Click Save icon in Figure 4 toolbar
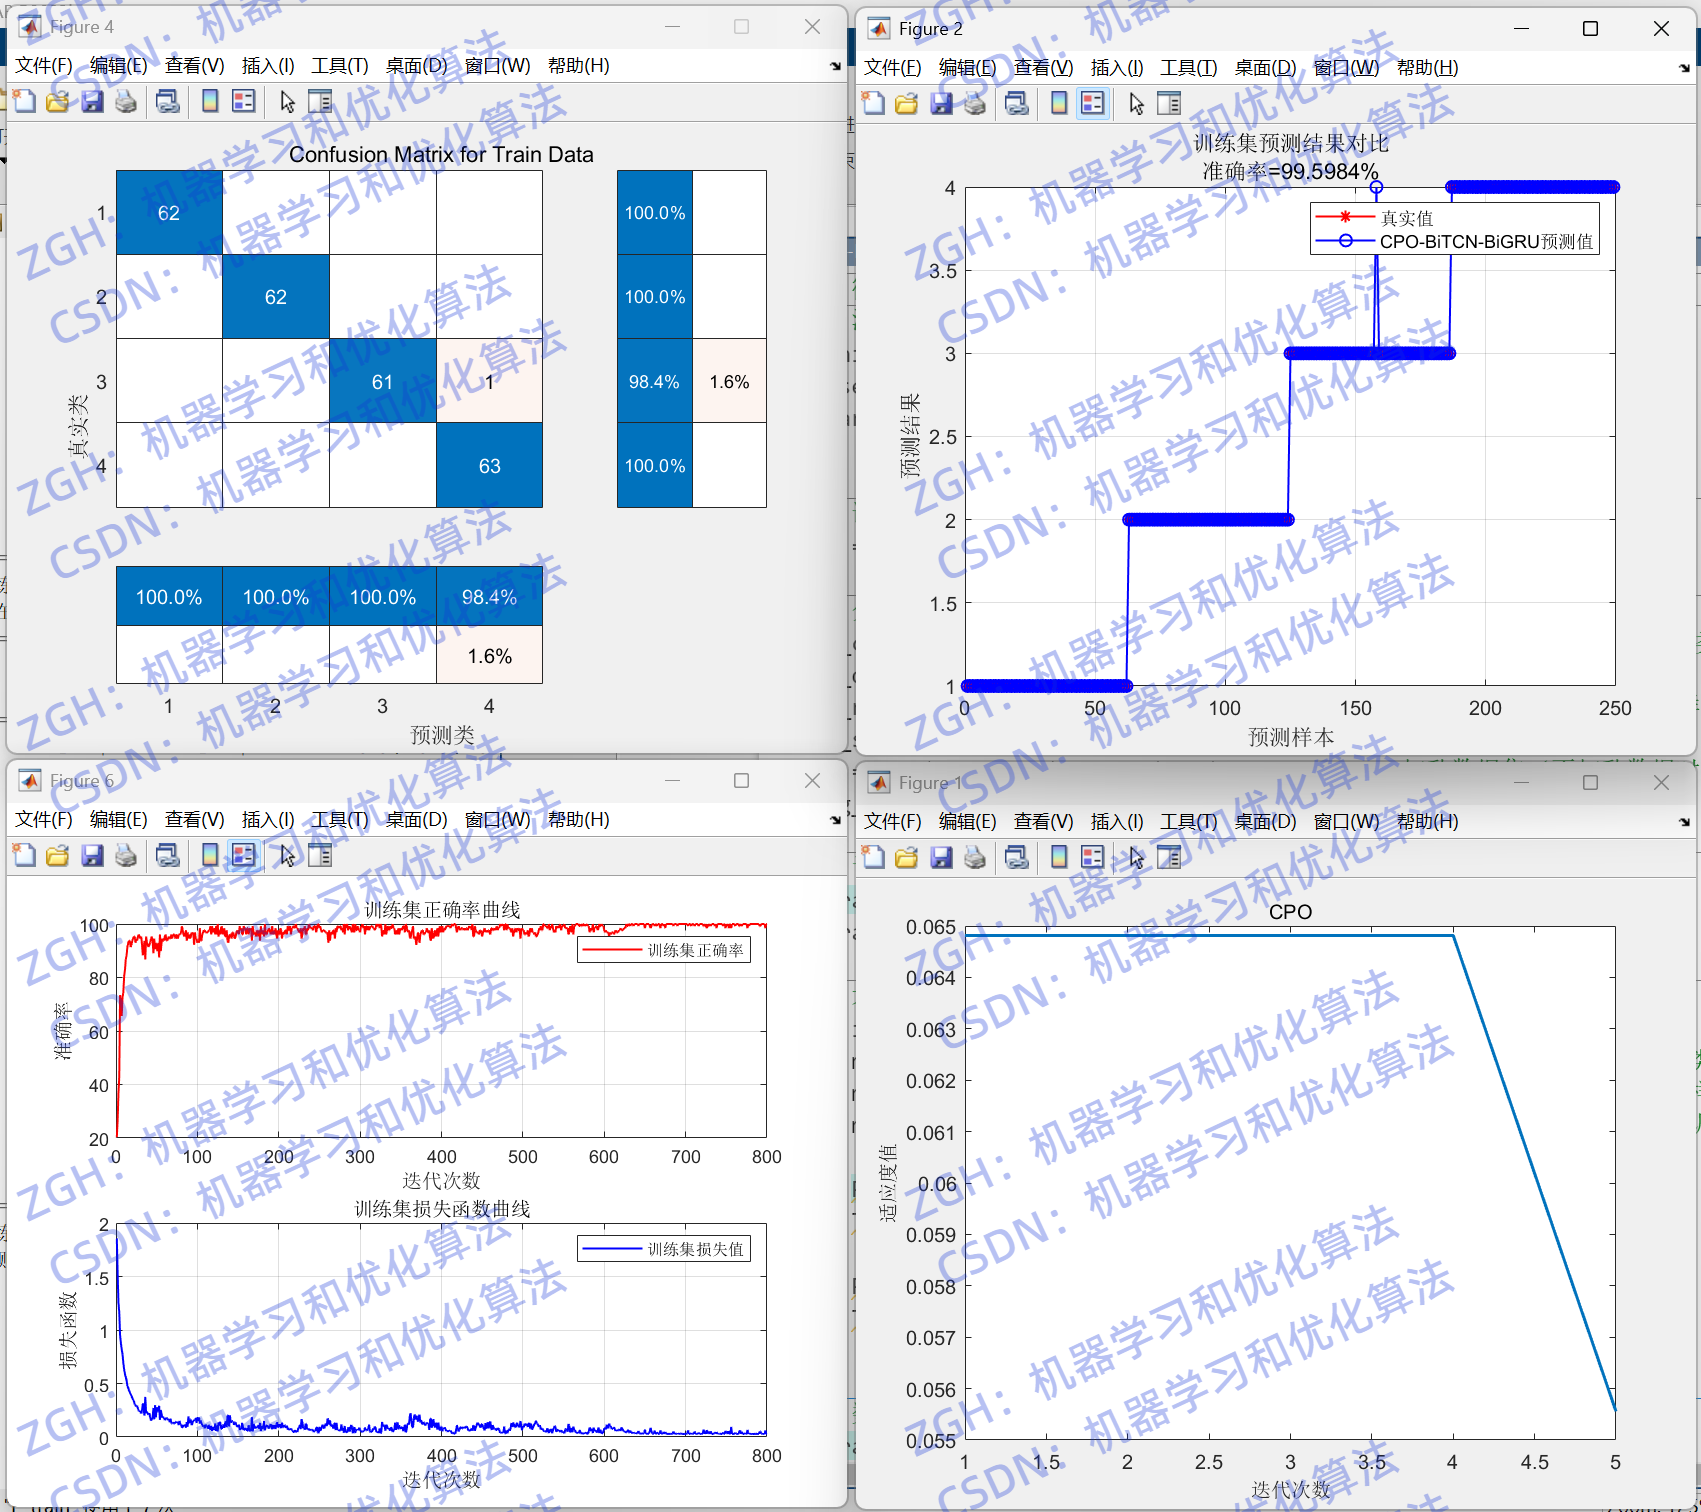1701x1512 pixels. pos(92,101)
